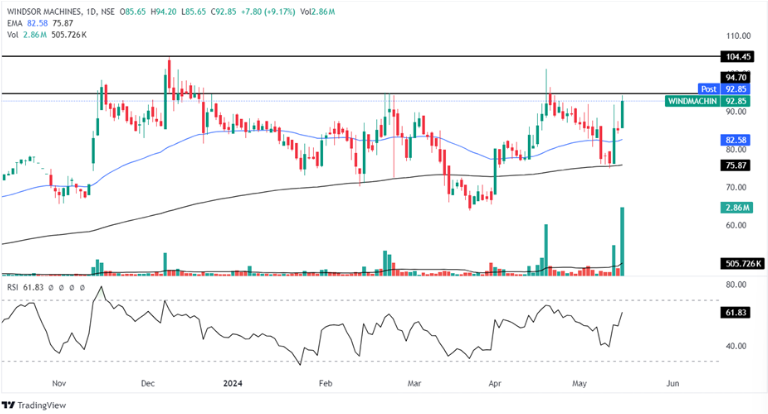Click the latest green candlestick
This screenshot has width=768, height=414.
point(623,113)
